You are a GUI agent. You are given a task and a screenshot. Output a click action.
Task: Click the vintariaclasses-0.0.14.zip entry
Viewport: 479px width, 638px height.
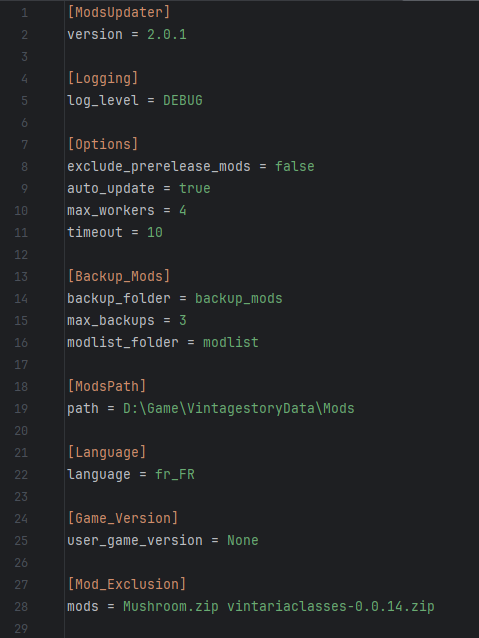(x=330, y=606)
